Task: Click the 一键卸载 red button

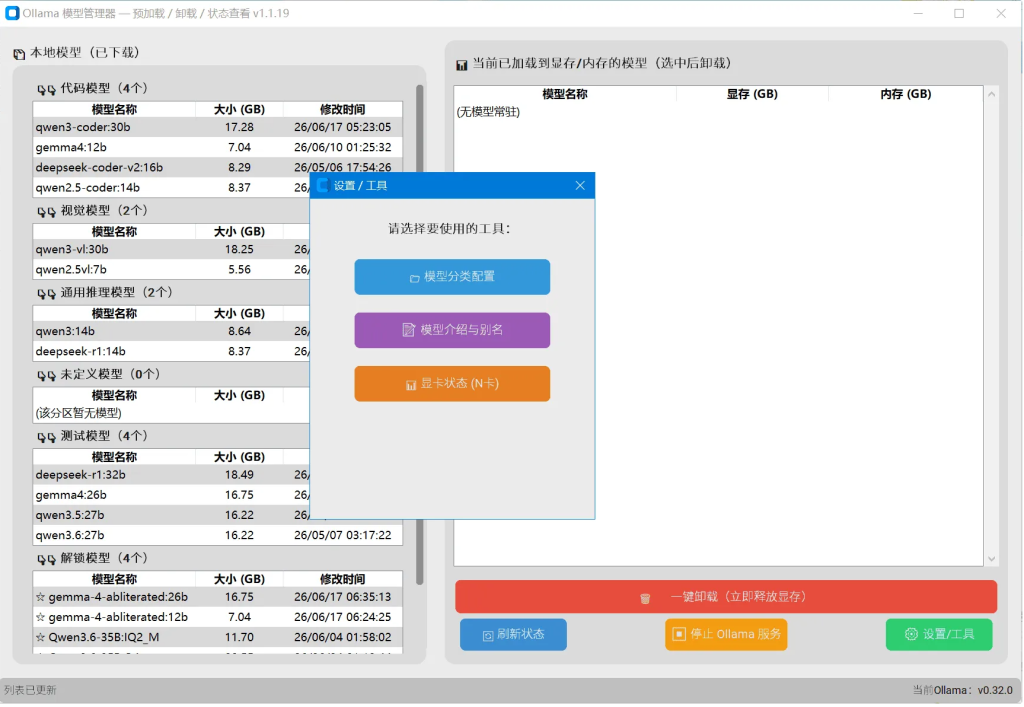Action: tap(726, 597)
